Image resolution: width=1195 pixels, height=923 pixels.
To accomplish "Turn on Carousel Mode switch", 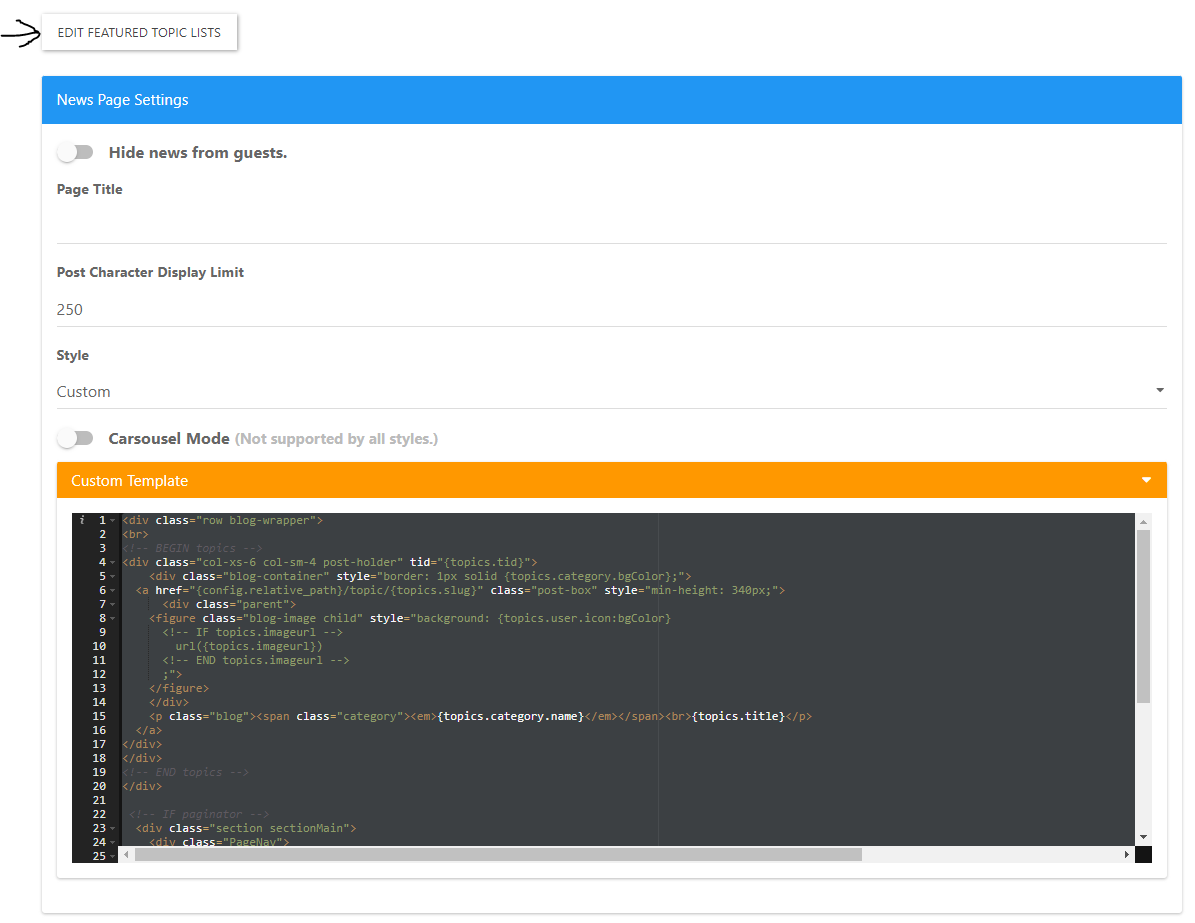I will click(75, 439).
